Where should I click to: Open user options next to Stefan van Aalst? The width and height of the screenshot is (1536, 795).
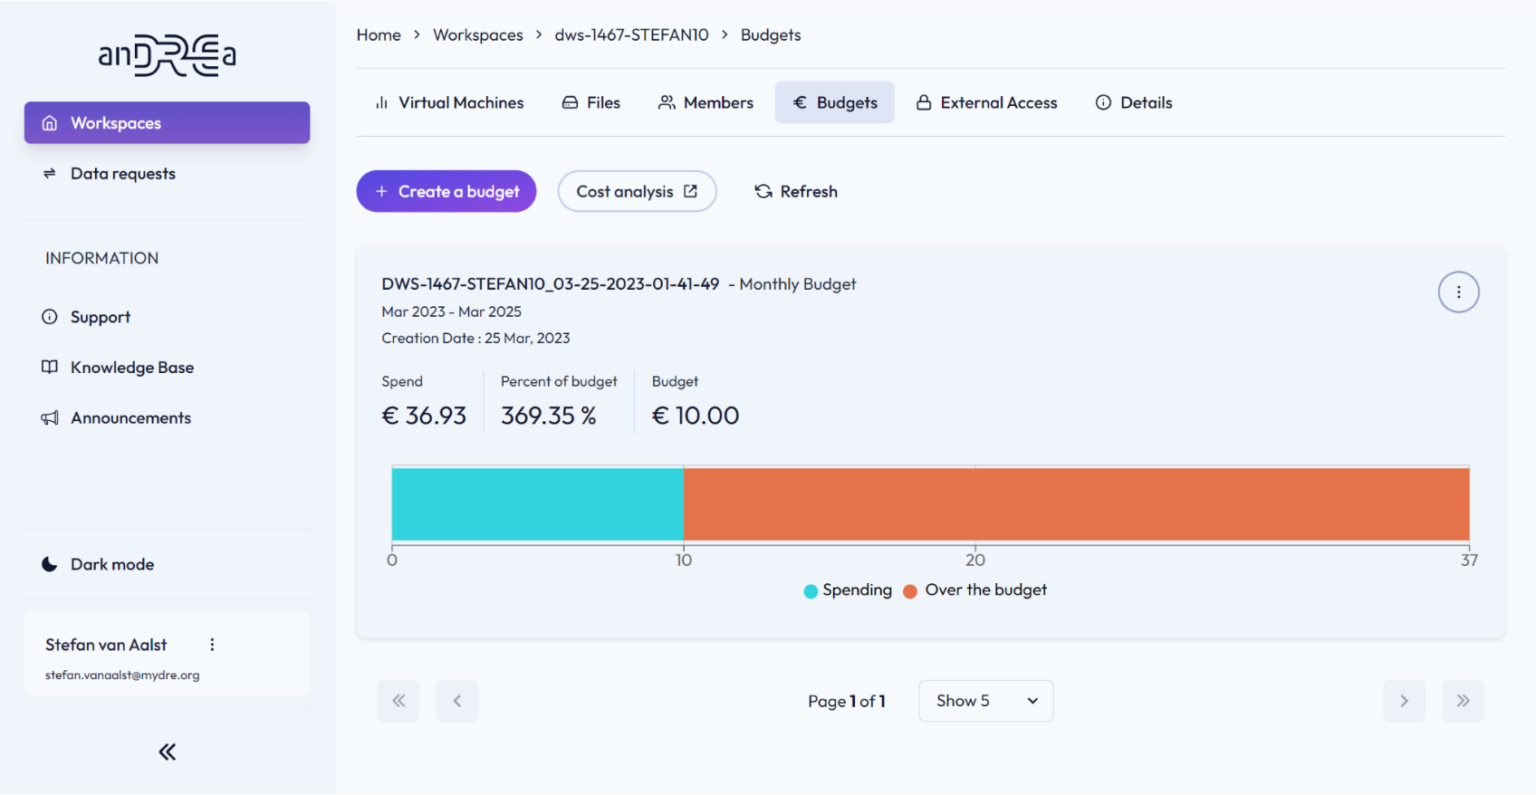pos(212,645)
